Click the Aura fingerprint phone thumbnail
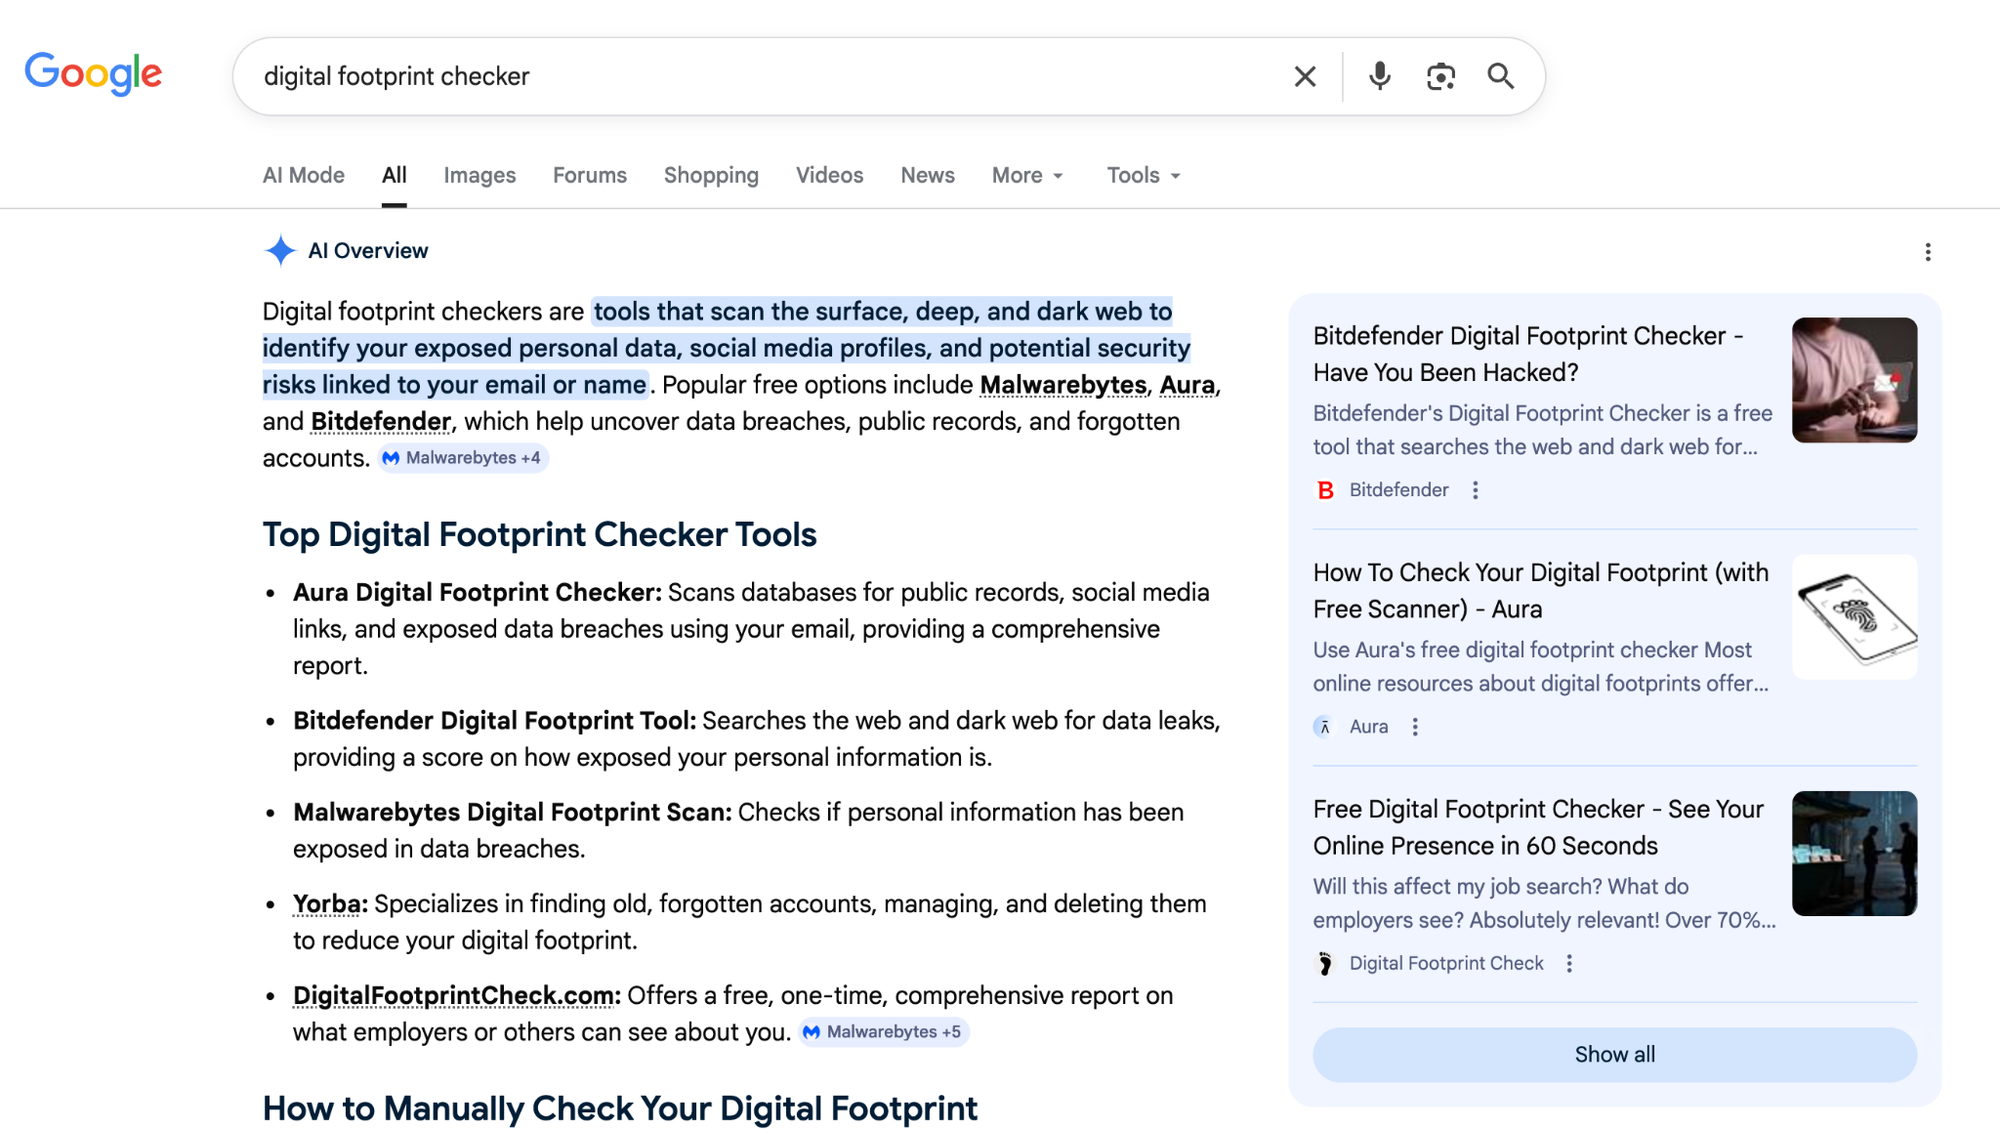Viewport: 2000px width, 1135px height. 1853,617
